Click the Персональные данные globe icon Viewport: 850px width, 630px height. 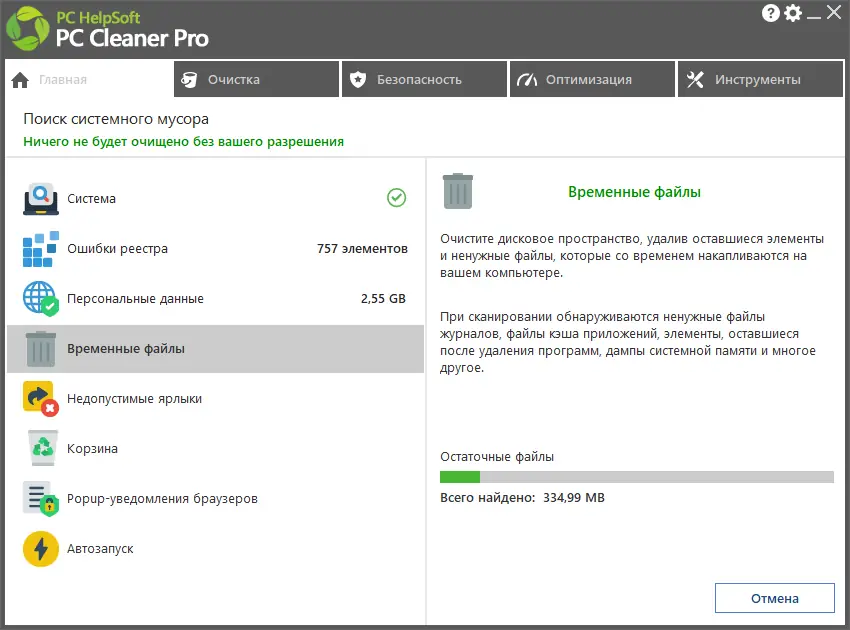click(x=40, y=298)
